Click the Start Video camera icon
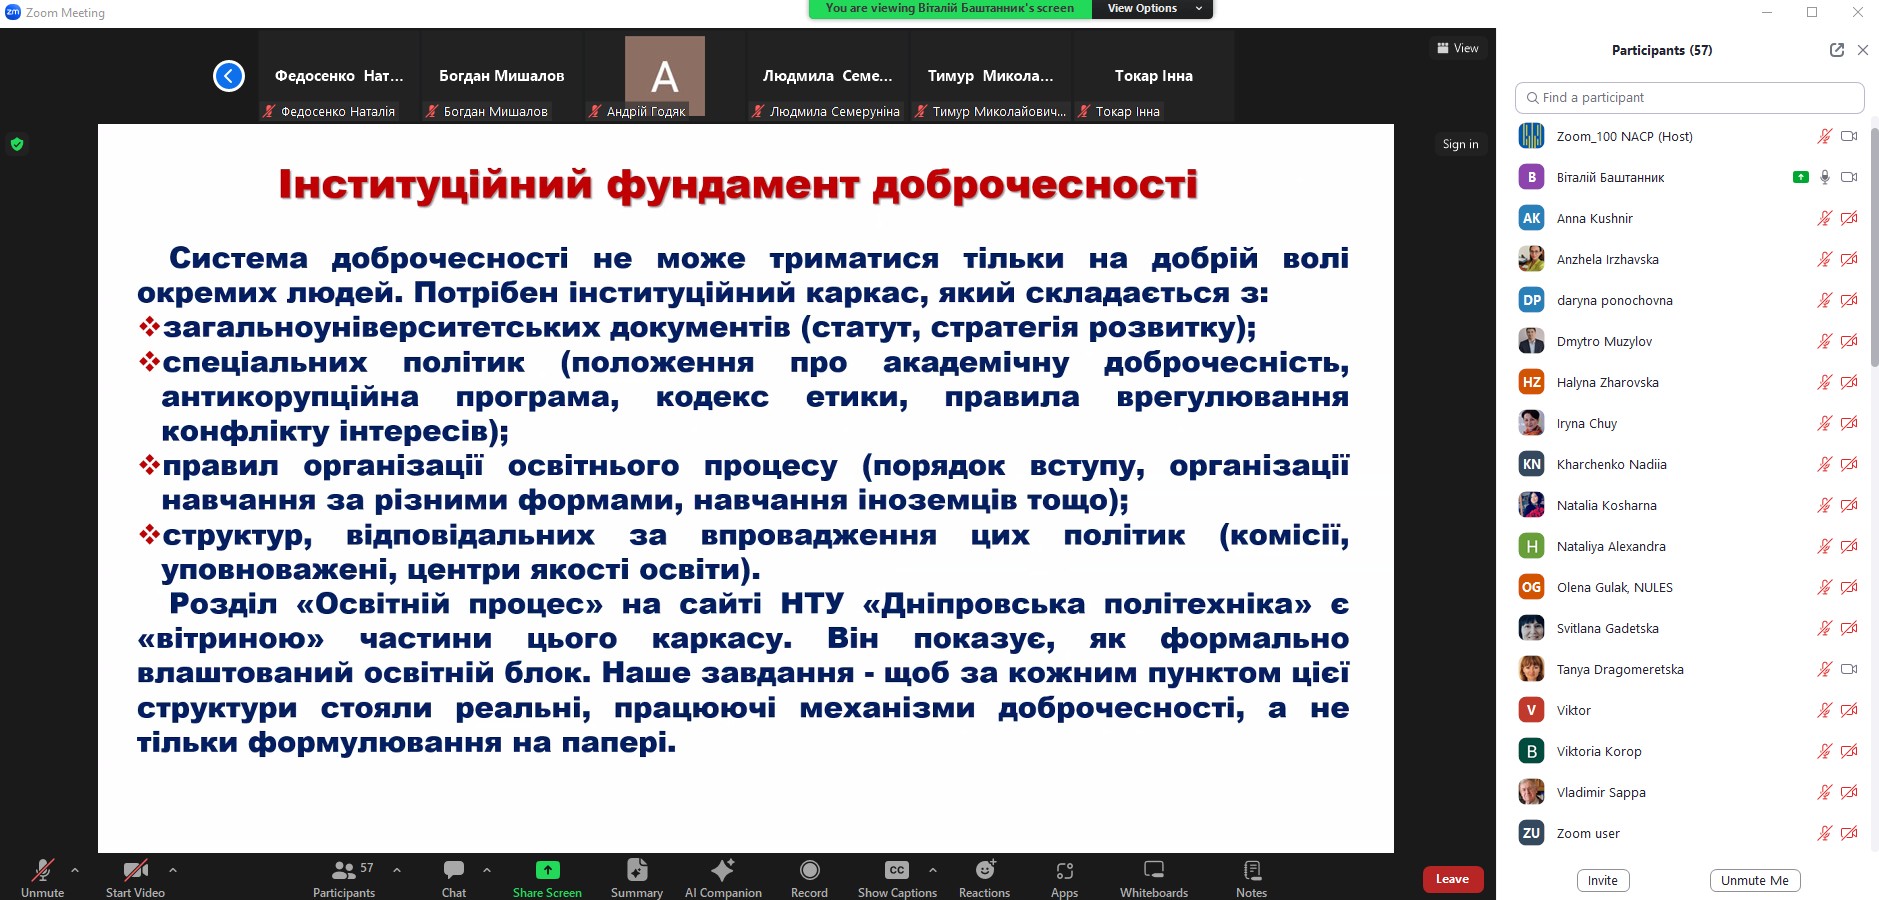 tap(135, 870)
